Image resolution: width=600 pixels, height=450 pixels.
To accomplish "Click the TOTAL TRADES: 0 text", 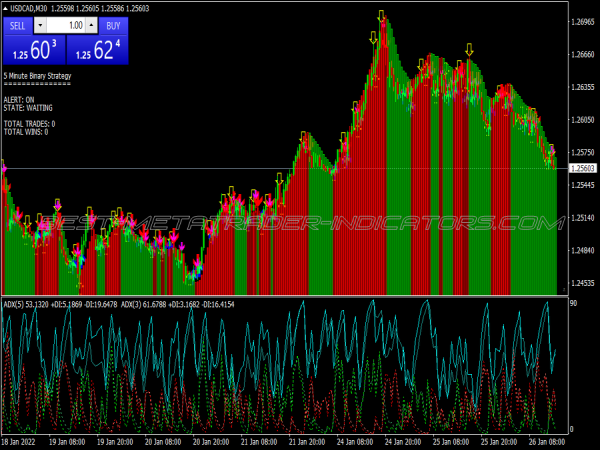I will [29, 124].
